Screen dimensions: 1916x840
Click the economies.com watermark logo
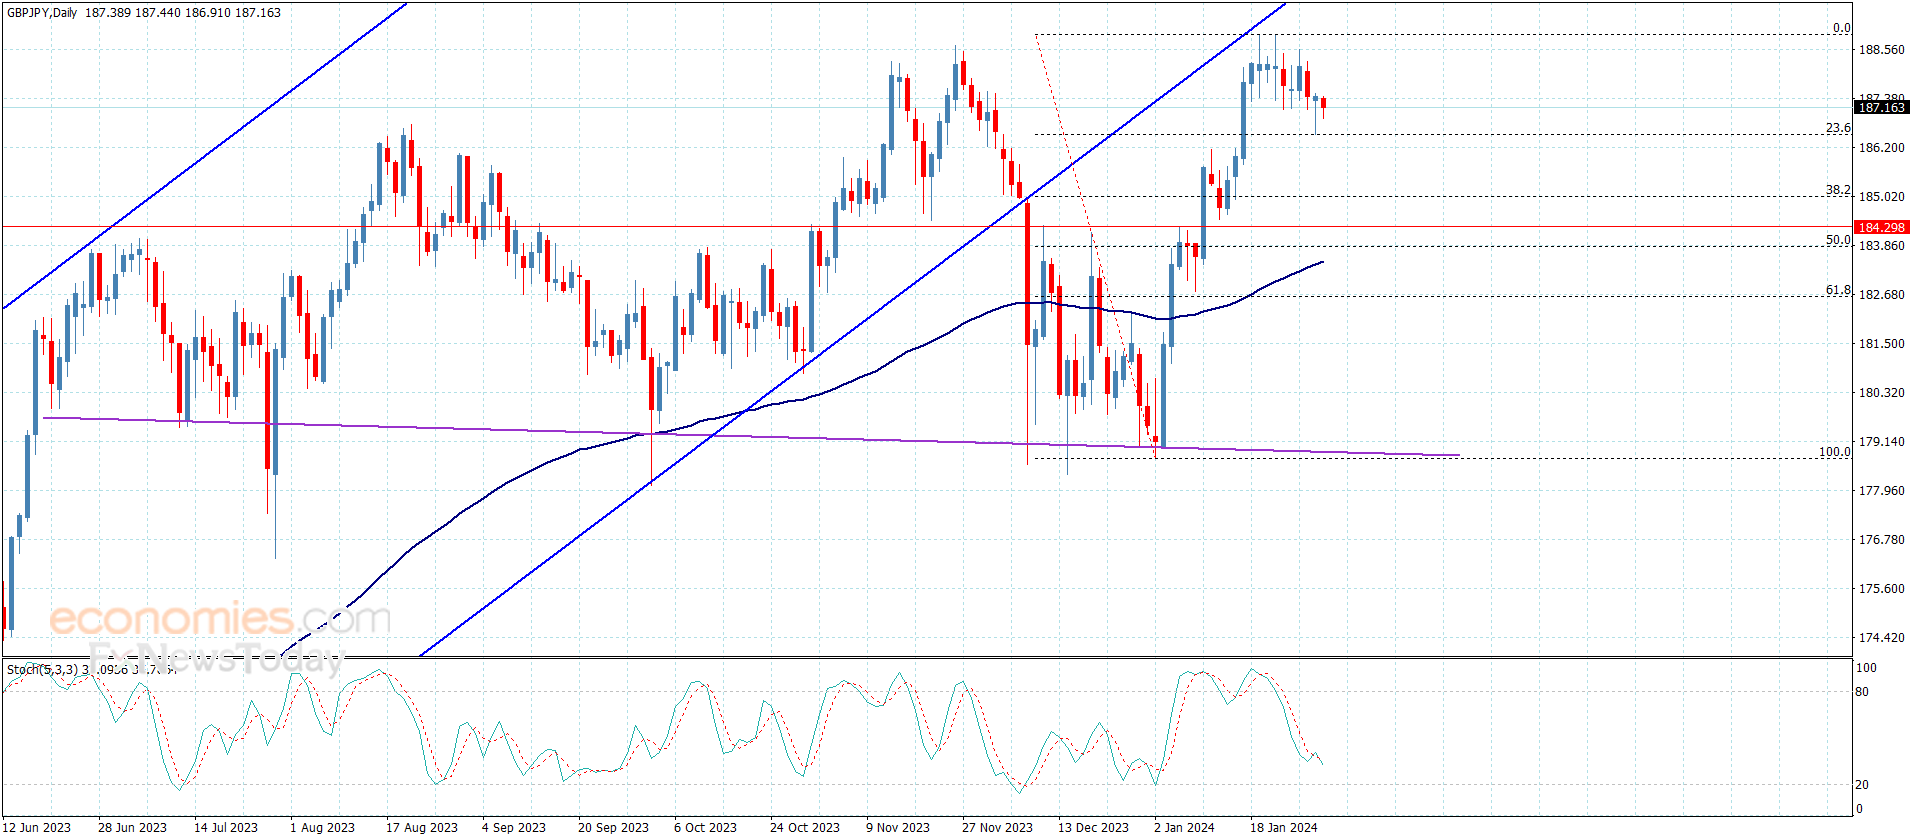(220, 619)
